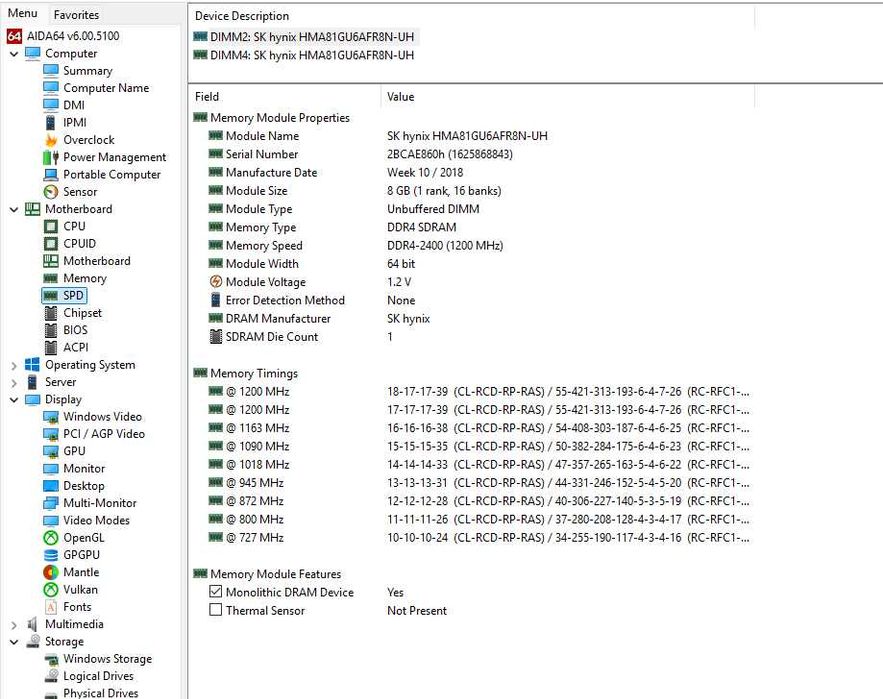This screenshot has height=699, width=883.
Task: Open the CPUID icon
Action: coord(51,244)
